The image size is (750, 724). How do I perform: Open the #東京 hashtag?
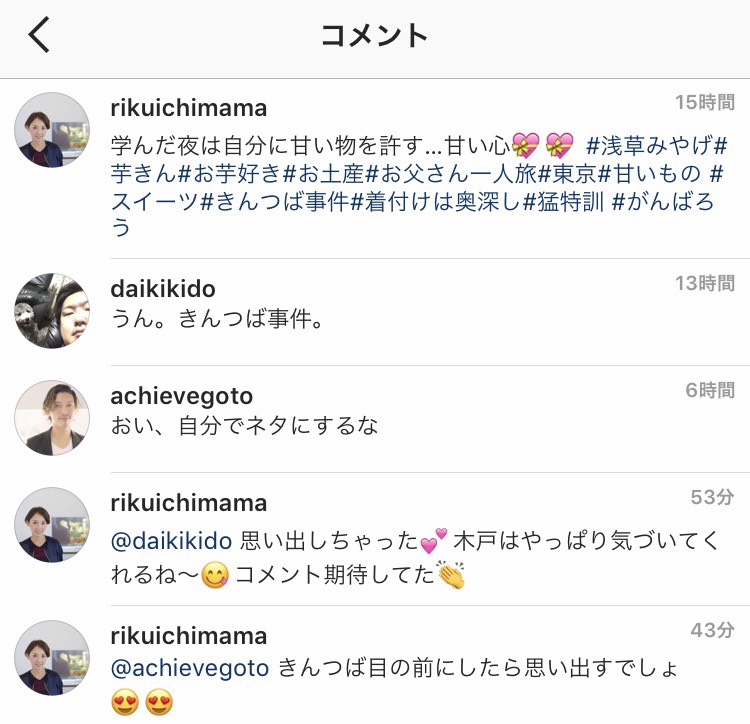tap(567, 174)
